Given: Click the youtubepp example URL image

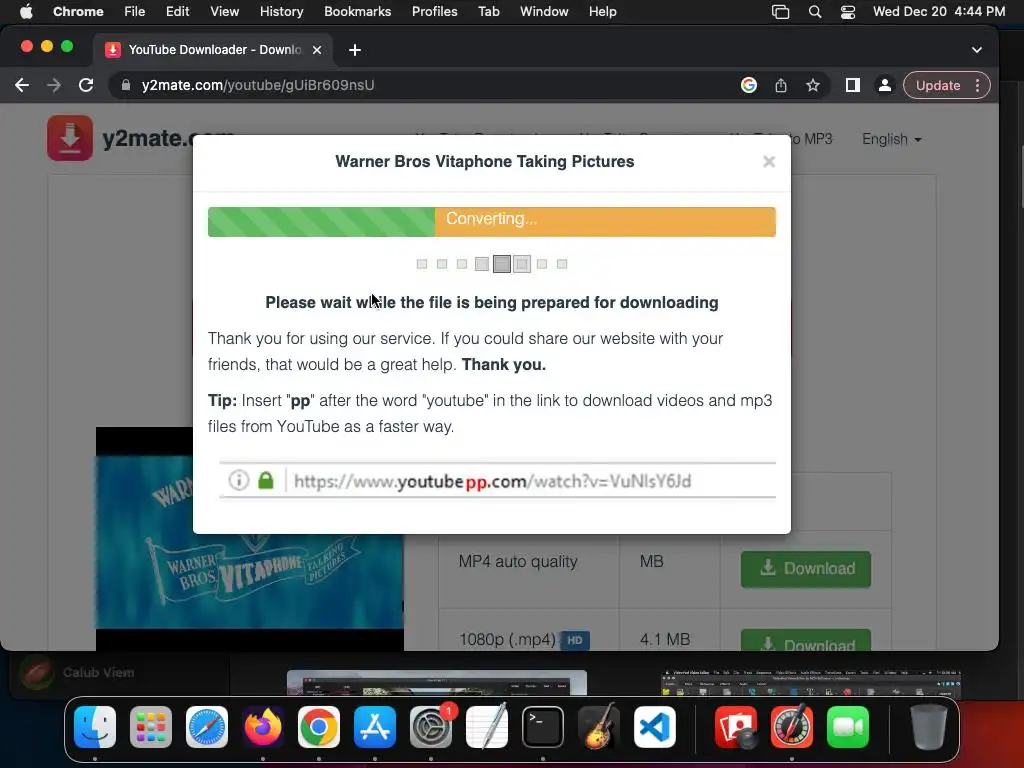Looking at the screenshot, I should (498, 481).
